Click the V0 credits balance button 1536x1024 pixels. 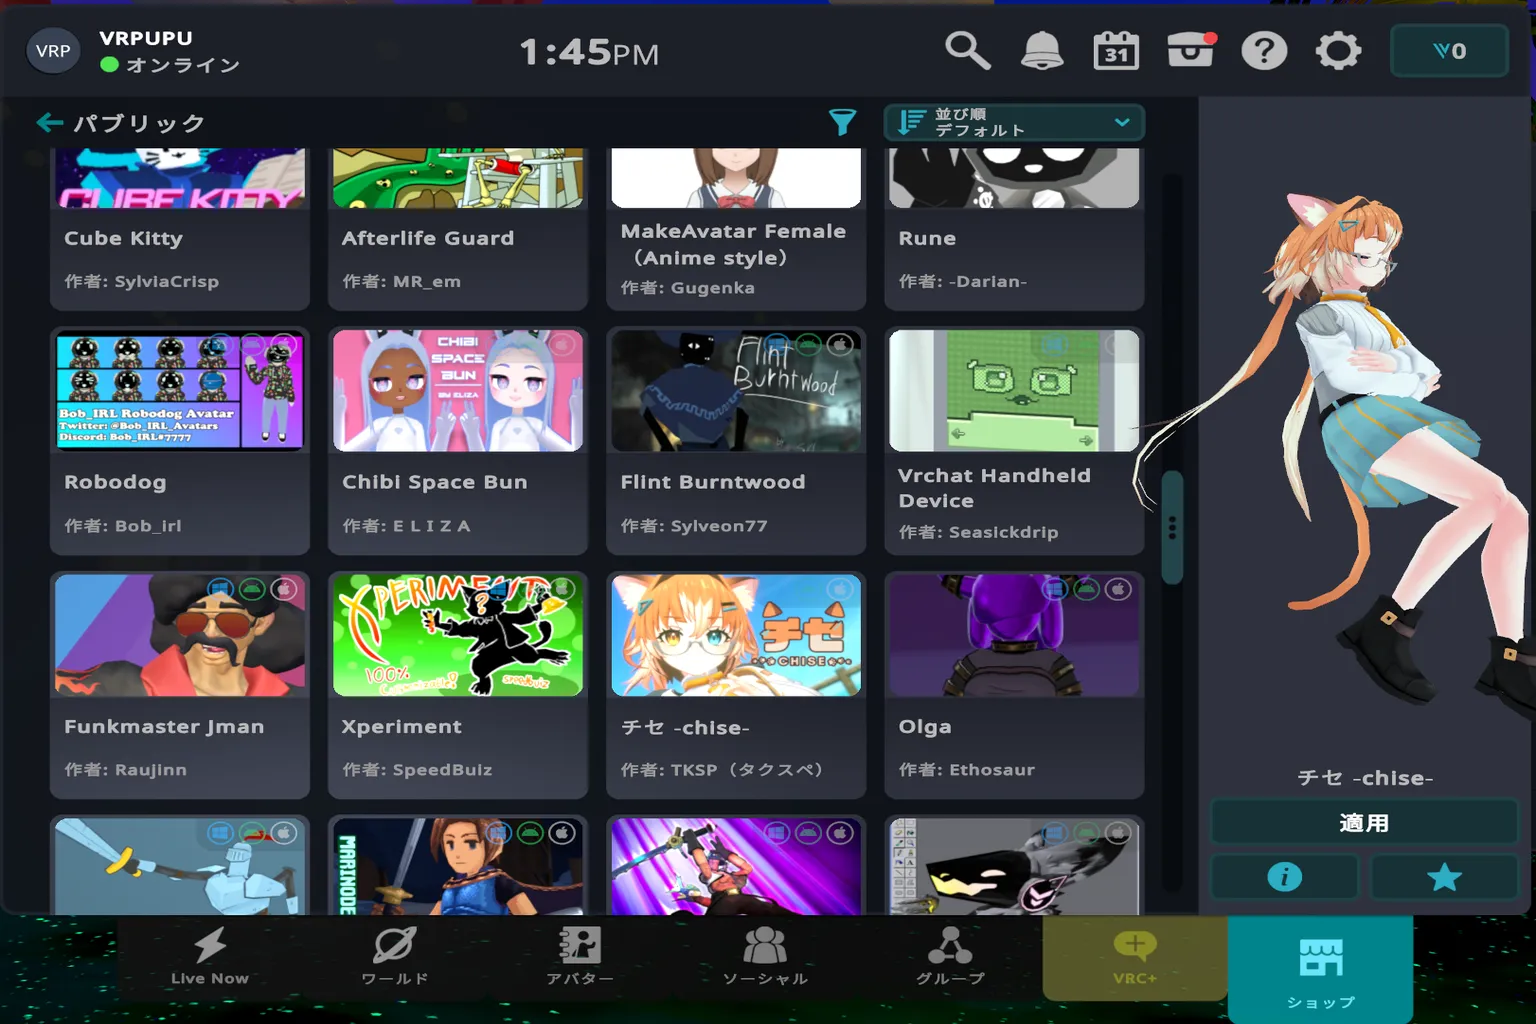tap(1449, 51)
